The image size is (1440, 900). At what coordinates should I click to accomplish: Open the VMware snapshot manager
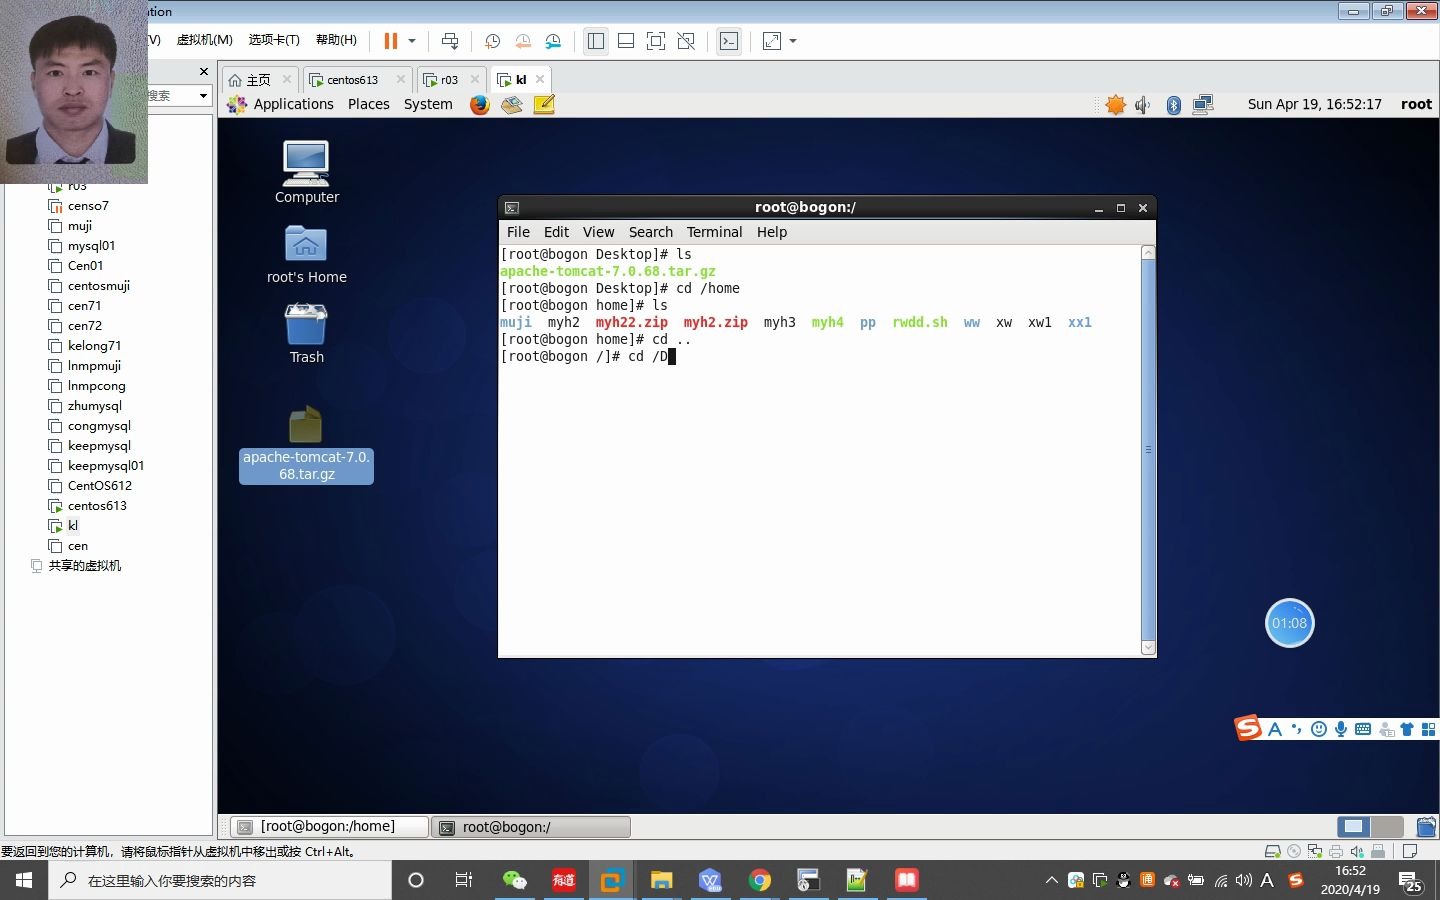click(x=553, y=41)
